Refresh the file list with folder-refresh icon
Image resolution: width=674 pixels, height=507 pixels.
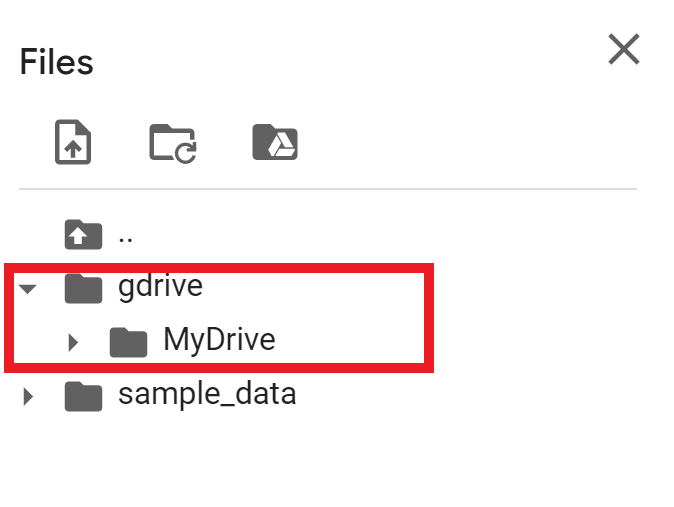(173, 143)
